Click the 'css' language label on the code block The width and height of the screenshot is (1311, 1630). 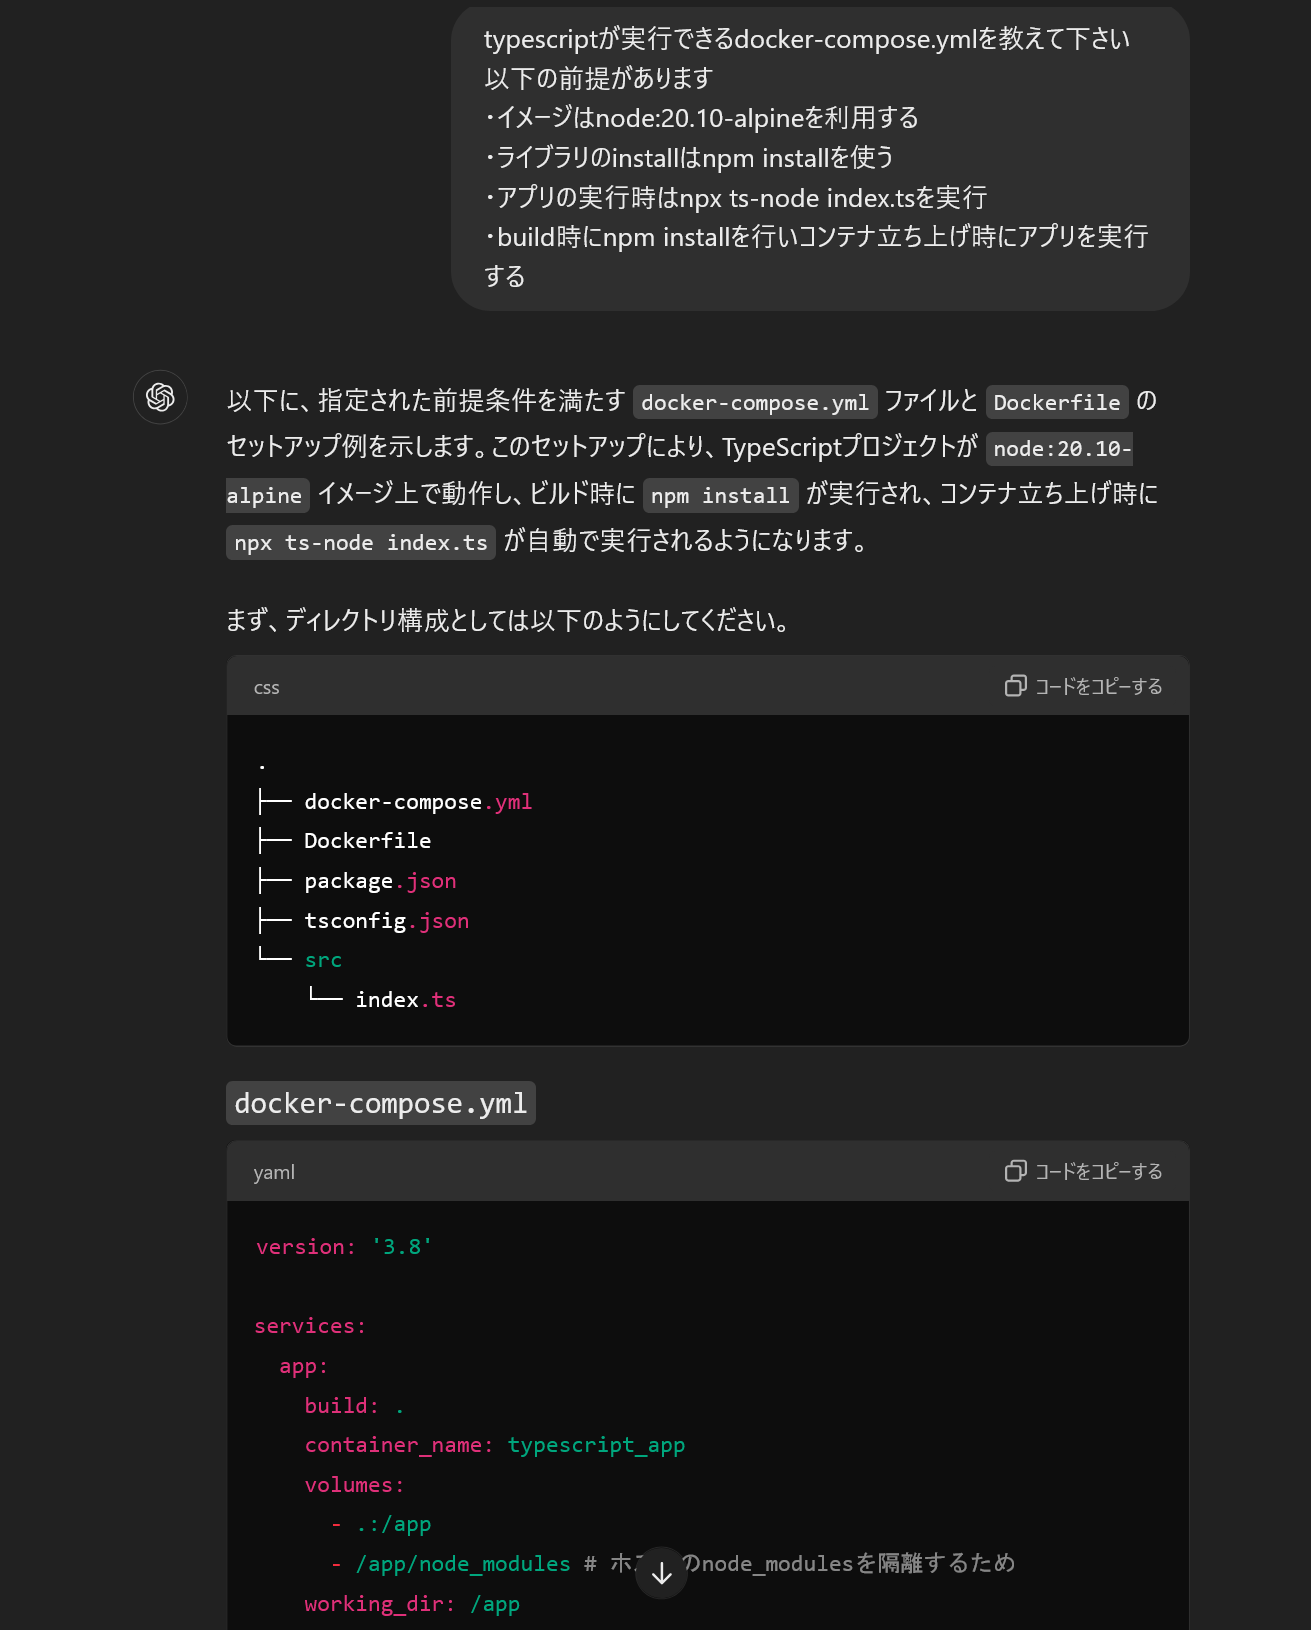pos(267,687)
